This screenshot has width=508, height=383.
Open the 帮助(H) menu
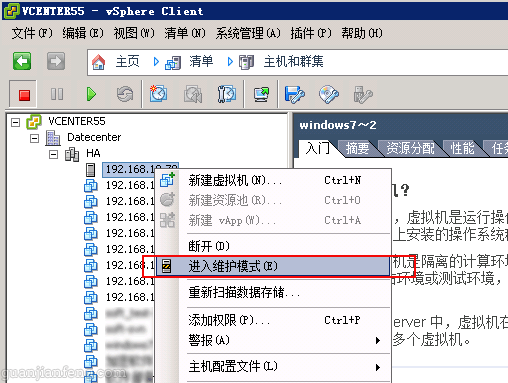(362, 33)
